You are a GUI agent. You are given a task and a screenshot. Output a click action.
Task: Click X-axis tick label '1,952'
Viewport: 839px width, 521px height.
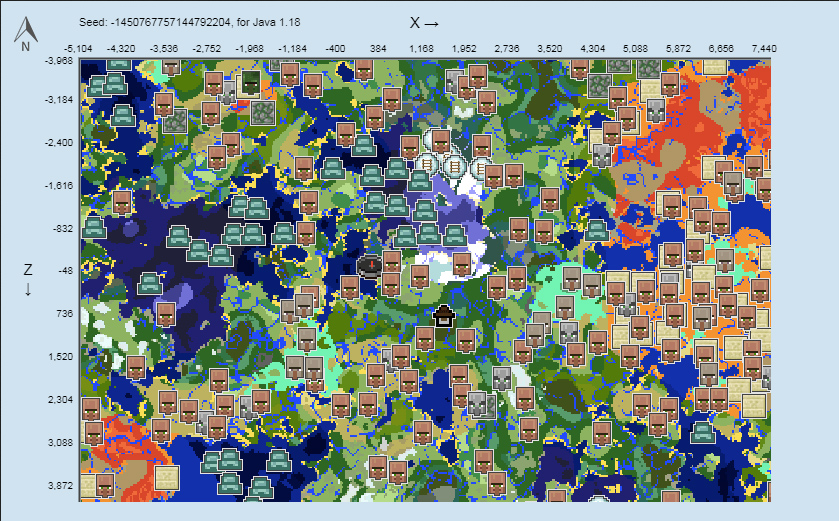tap(464, 49)
